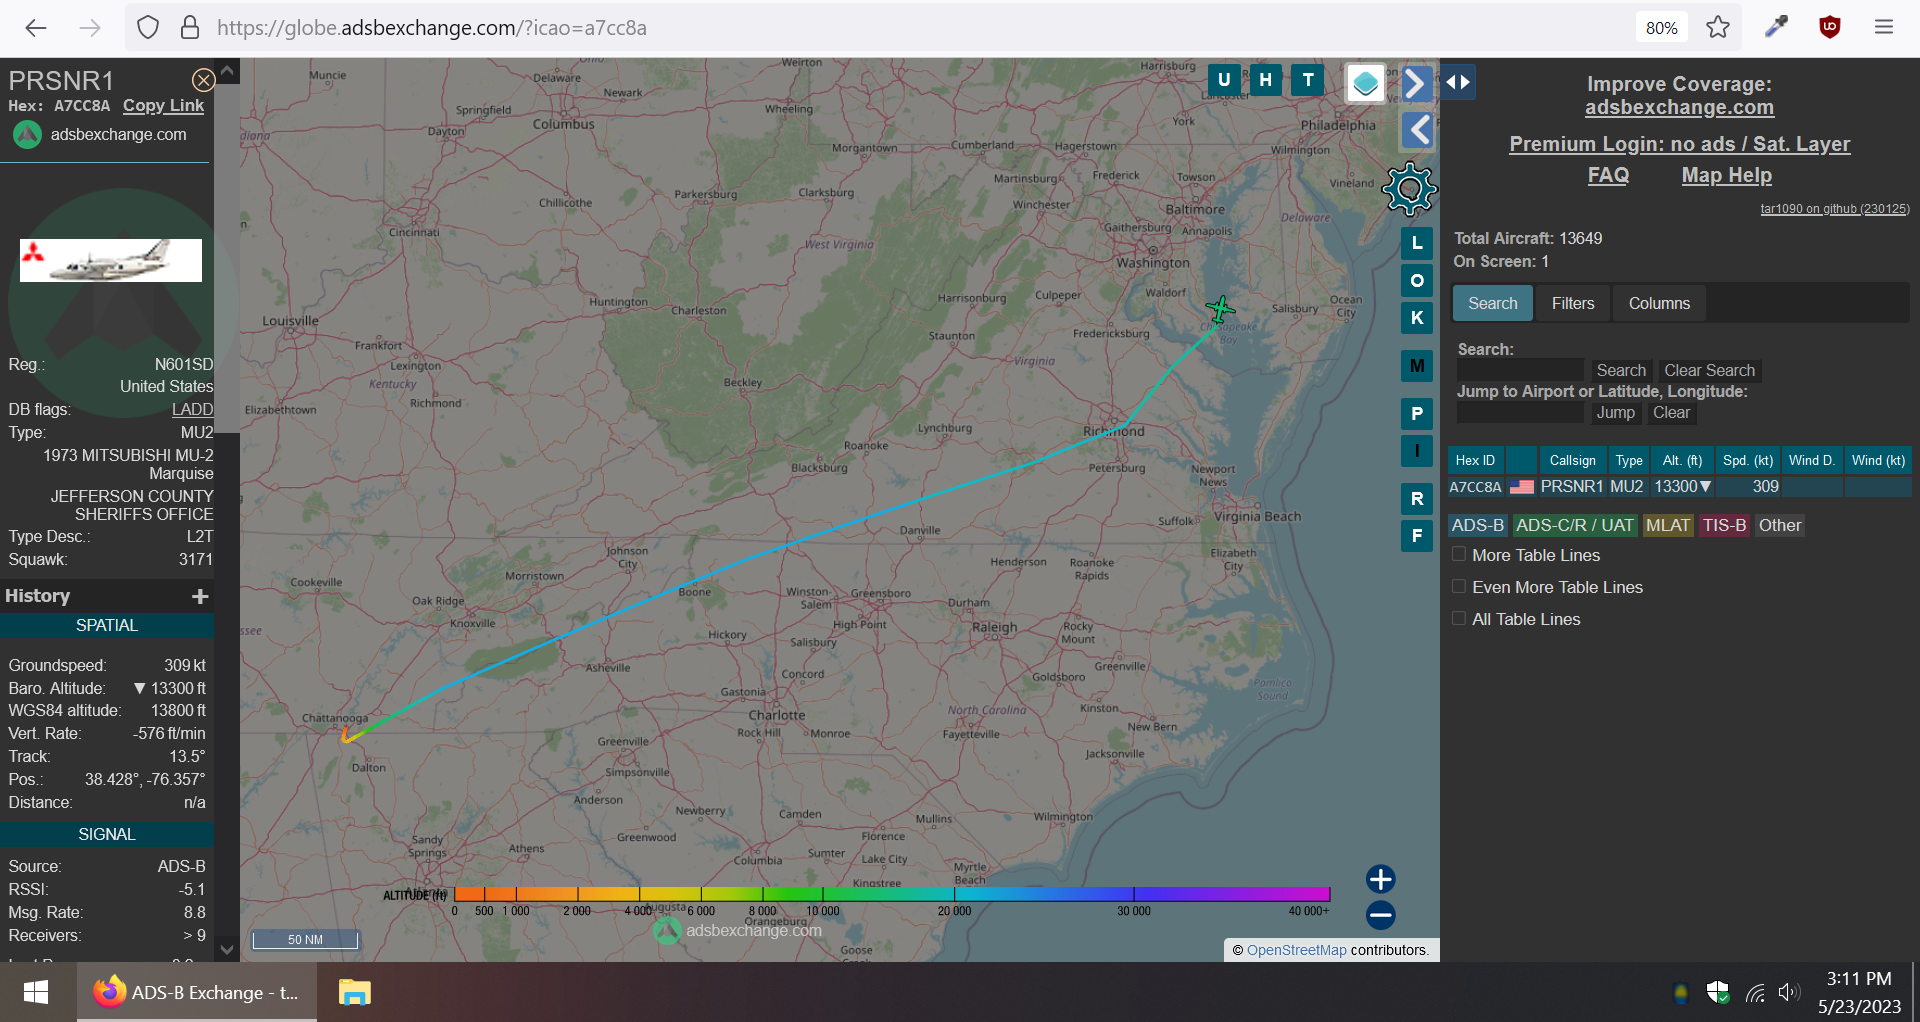Sort table by Spd. (kt) column
The width and height of the screenshot is (1920, 1022).
pyautogui.click(x=1748, y=461)
